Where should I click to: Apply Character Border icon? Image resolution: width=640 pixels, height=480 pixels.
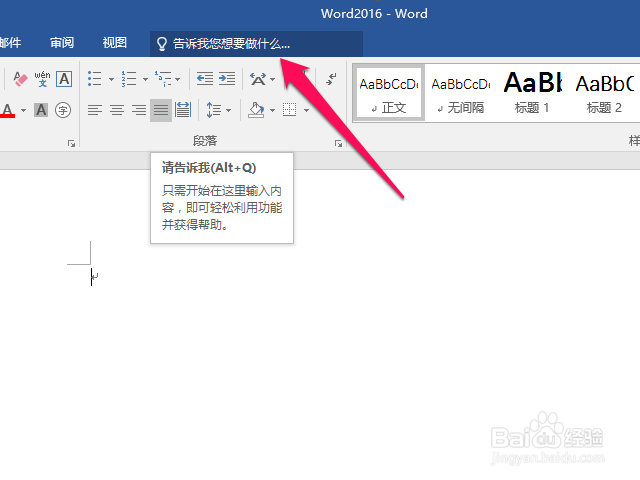click(64, 79)
